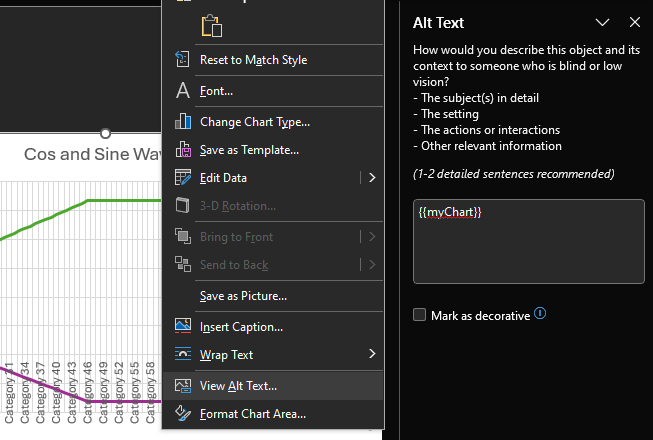Click the Alt Text pane heading
Screen dimensions: 653x440
point(438,23)
